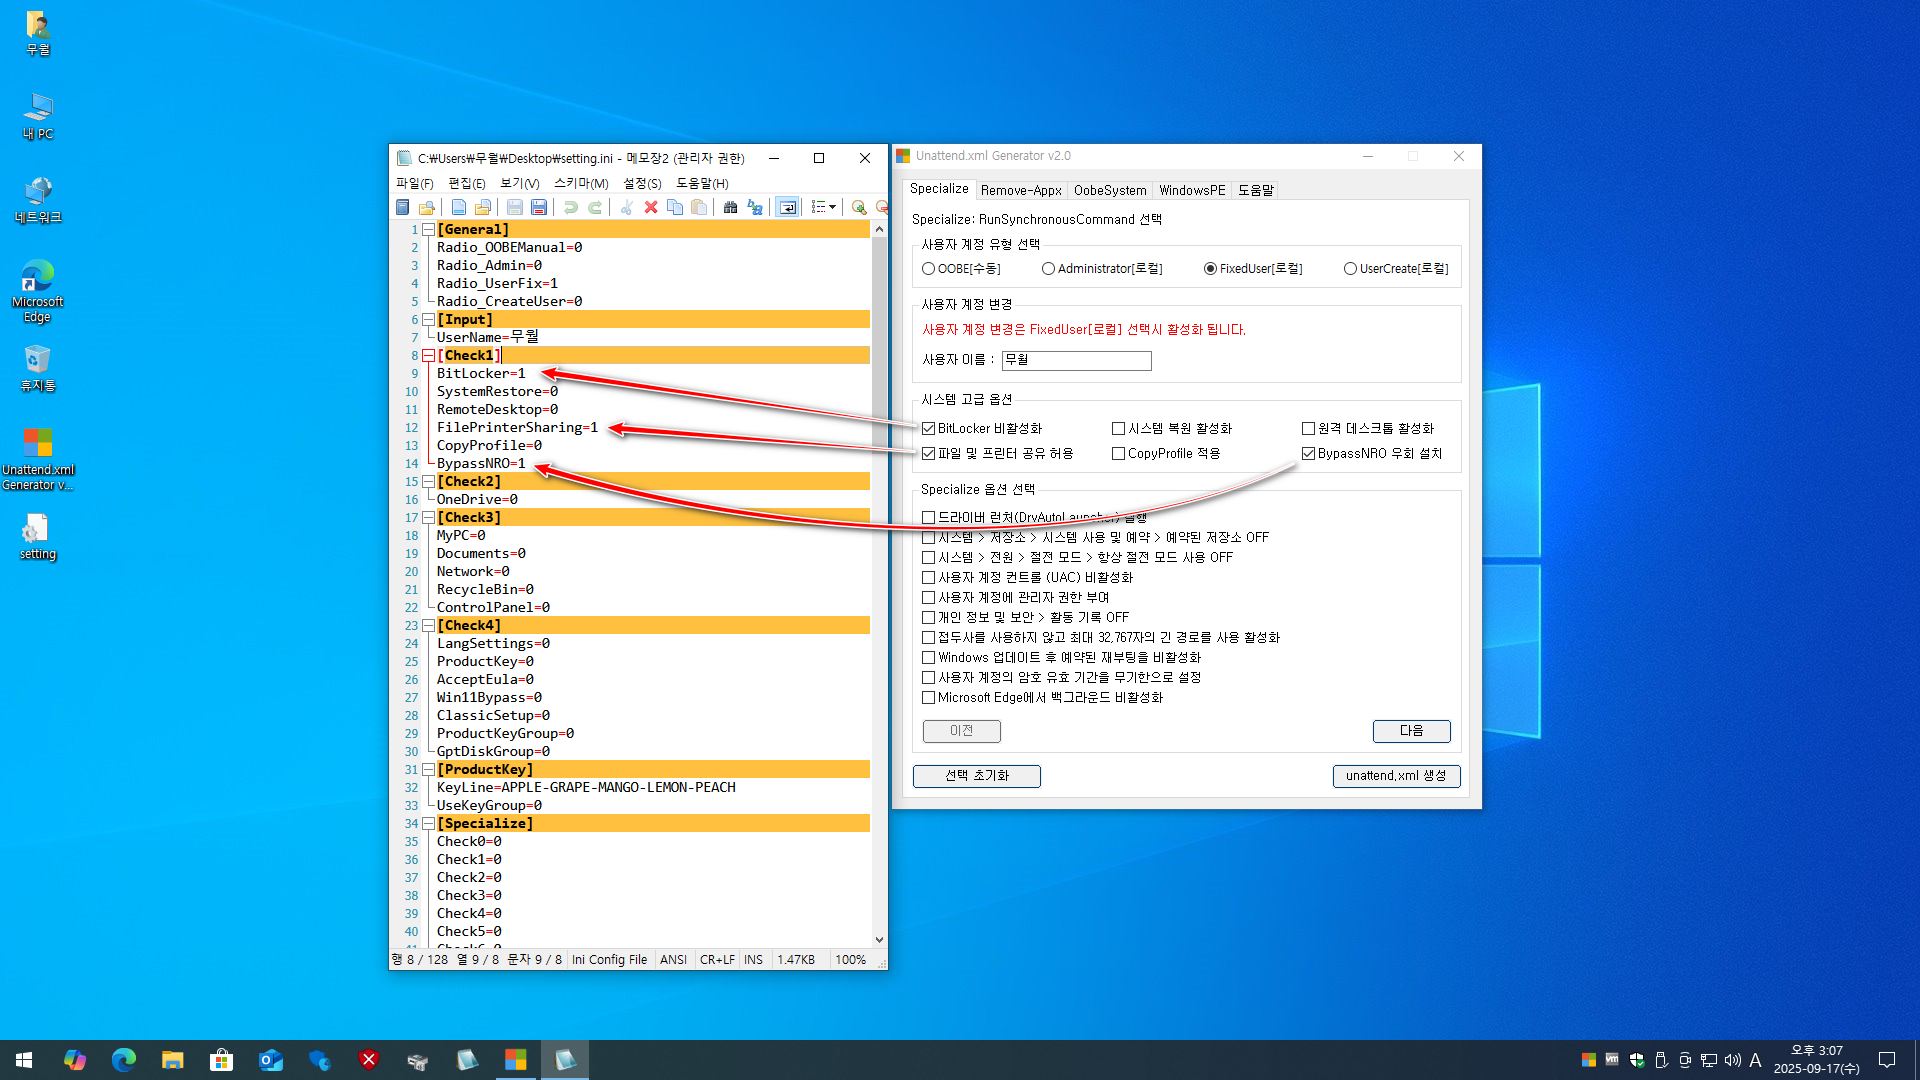Click the copy toolbar icon
The width and height of the screenshot is (1920, 1080).
[x=675, y=207]
